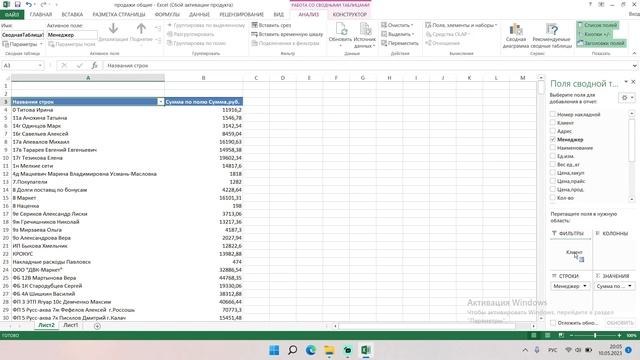Click the PivotTable name input box
Viewport: 640px width, 360px height.
[22, 35]
